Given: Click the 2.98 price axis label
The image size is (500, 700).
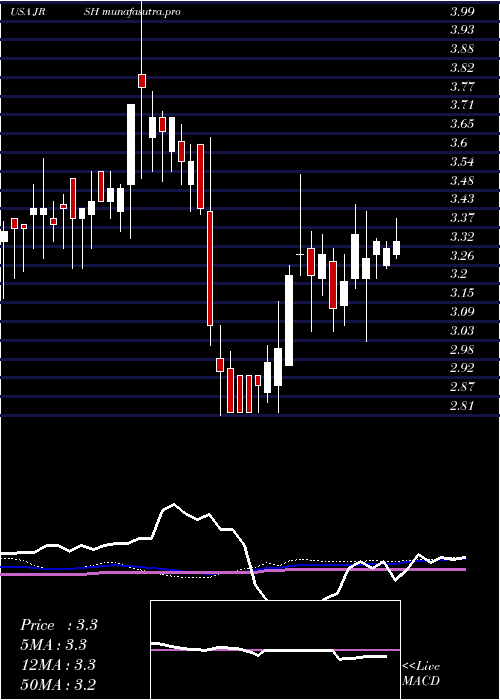Looking at the screenshot, I should coord(462,349).
